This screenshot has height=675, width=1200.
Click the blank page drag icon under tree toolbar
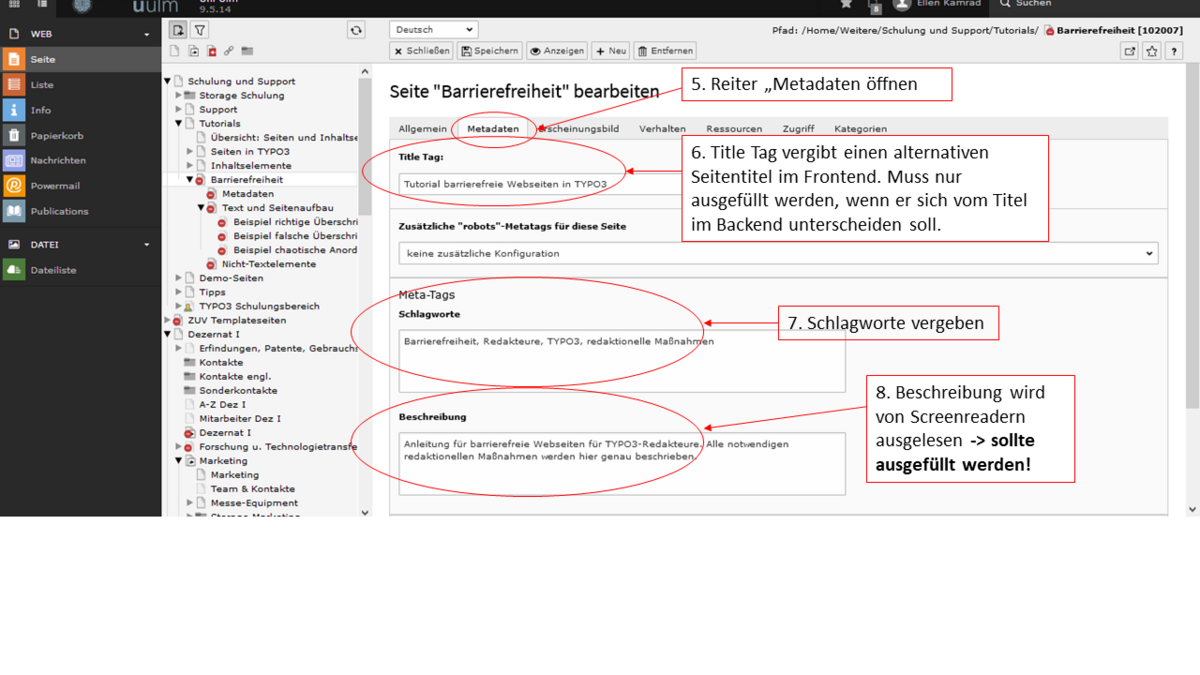(x=175, y=51)
